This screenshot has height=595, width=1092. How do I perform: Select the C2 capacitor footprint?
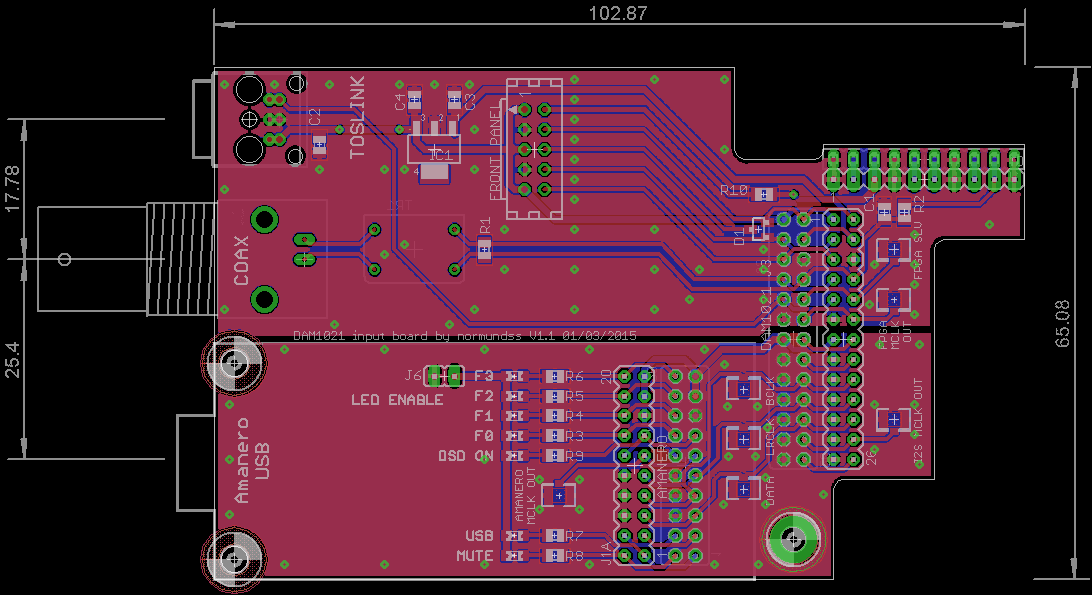(x=319, y=145)
